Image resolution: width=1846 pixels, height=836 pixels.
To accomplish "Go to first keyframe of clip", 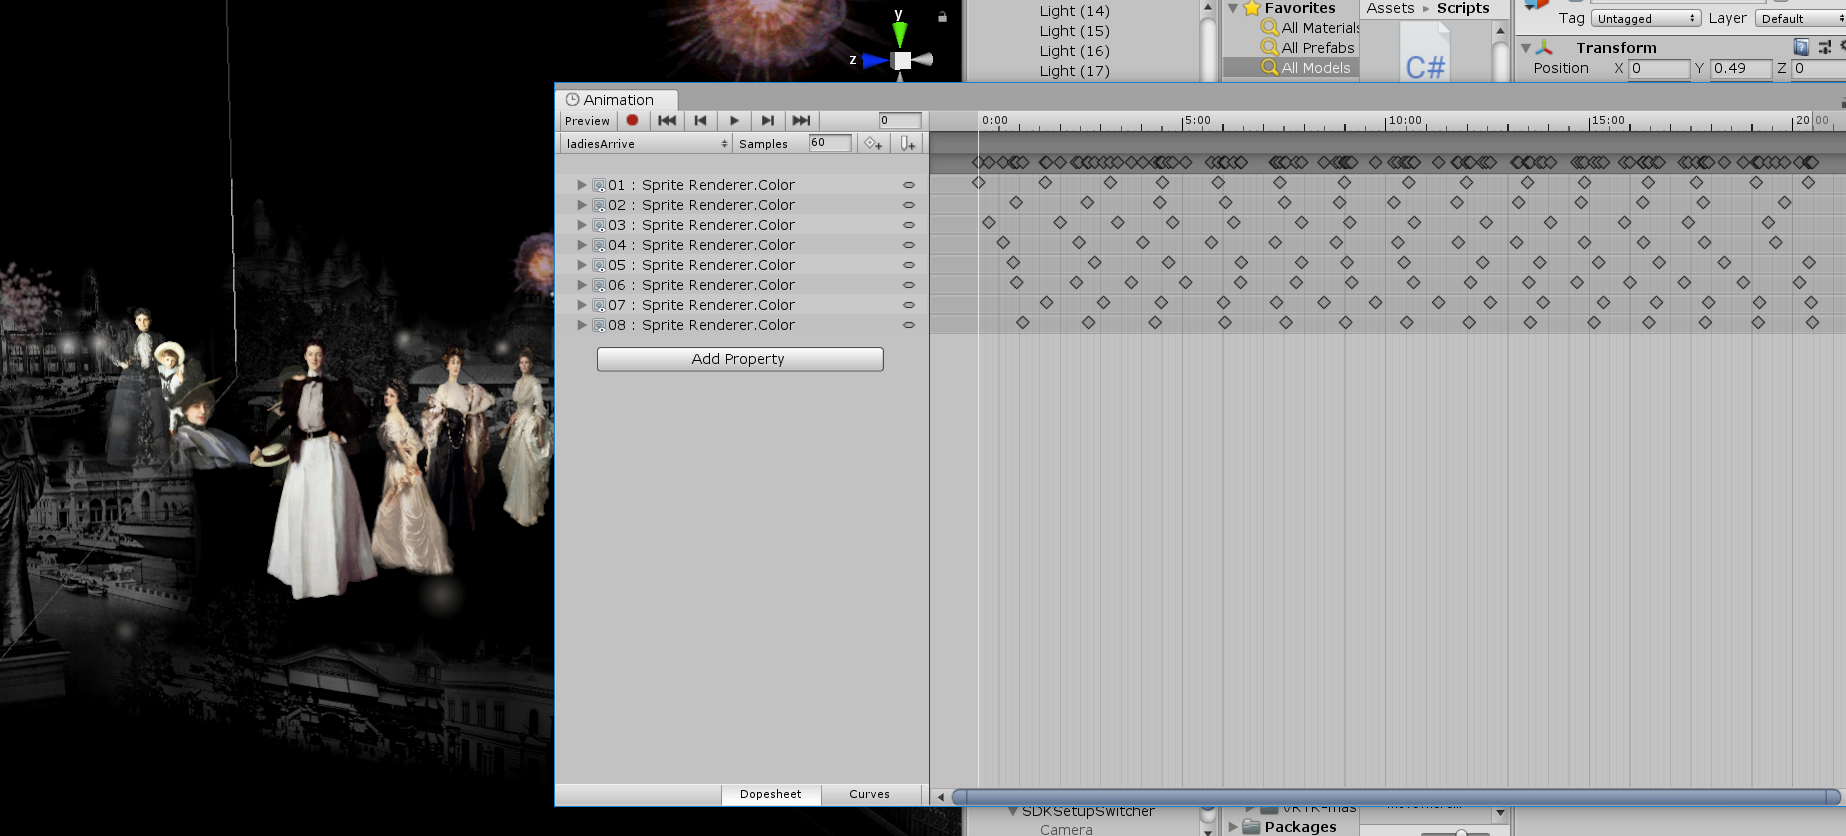I will (667, 120).
